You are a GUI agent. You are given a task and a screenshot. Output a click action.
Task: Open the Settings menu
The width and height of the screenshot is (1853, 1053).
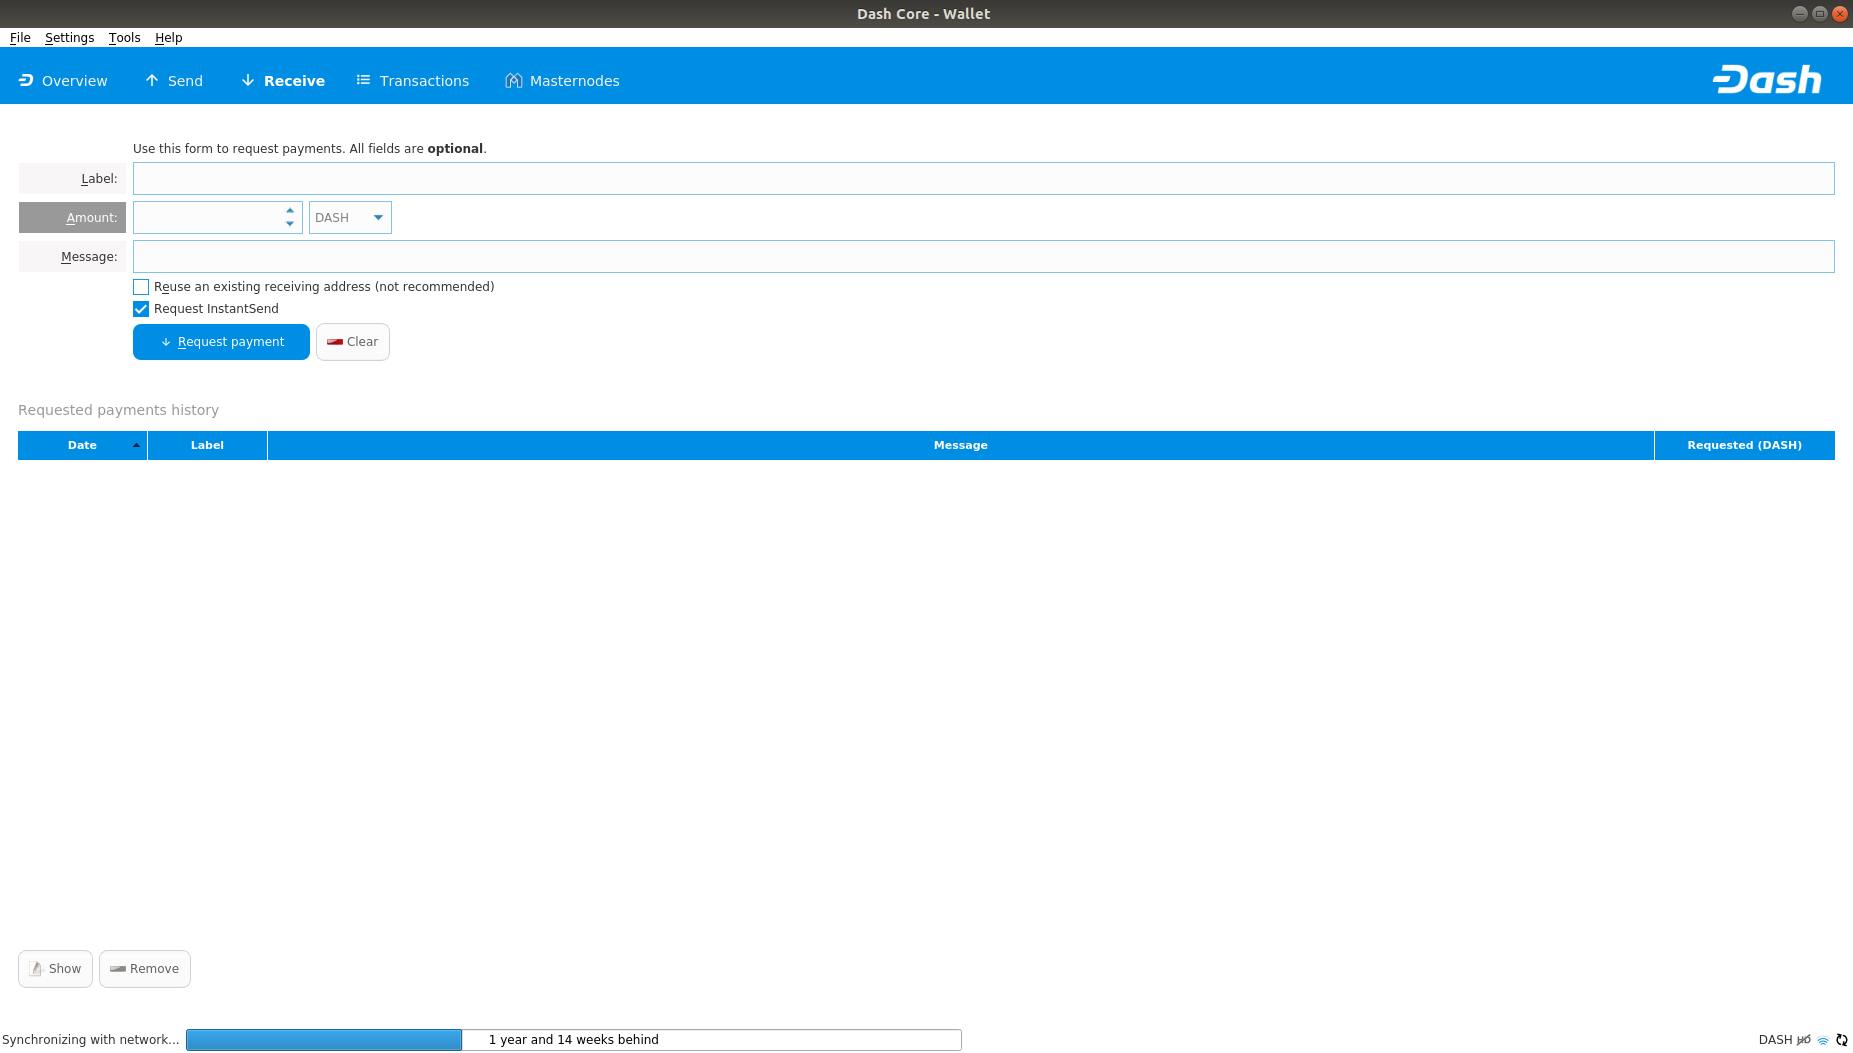69,38
